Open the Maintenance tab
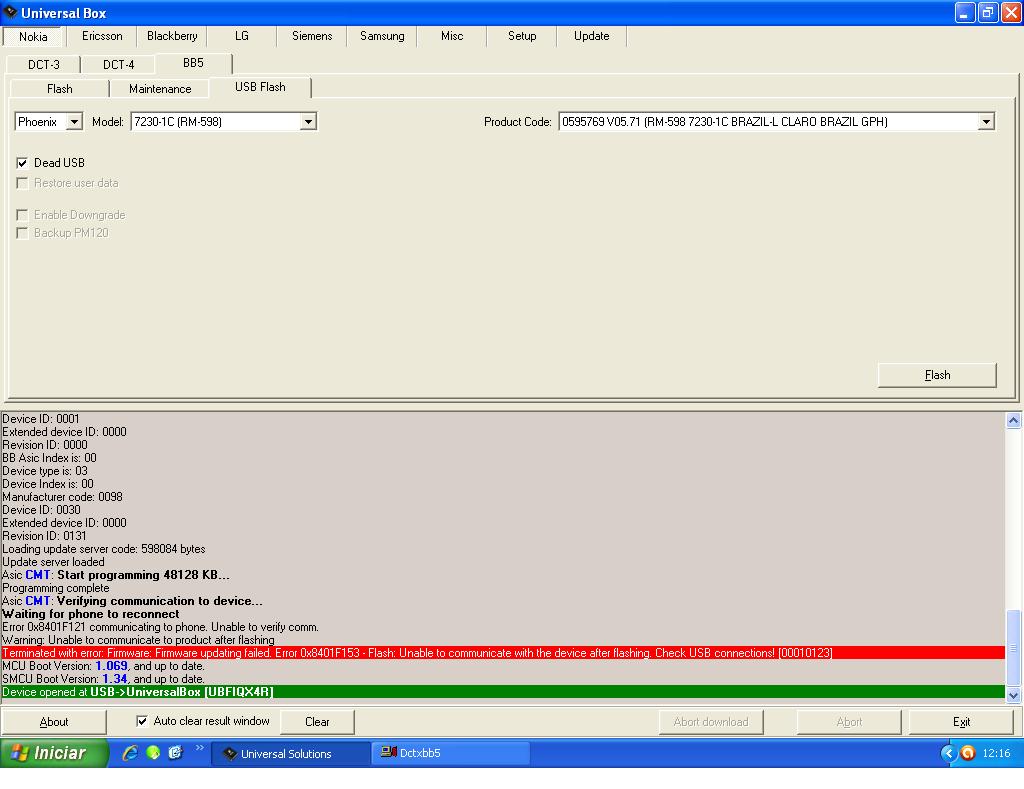The height and width of the screenshot is (789, 1024). [160, 89]
